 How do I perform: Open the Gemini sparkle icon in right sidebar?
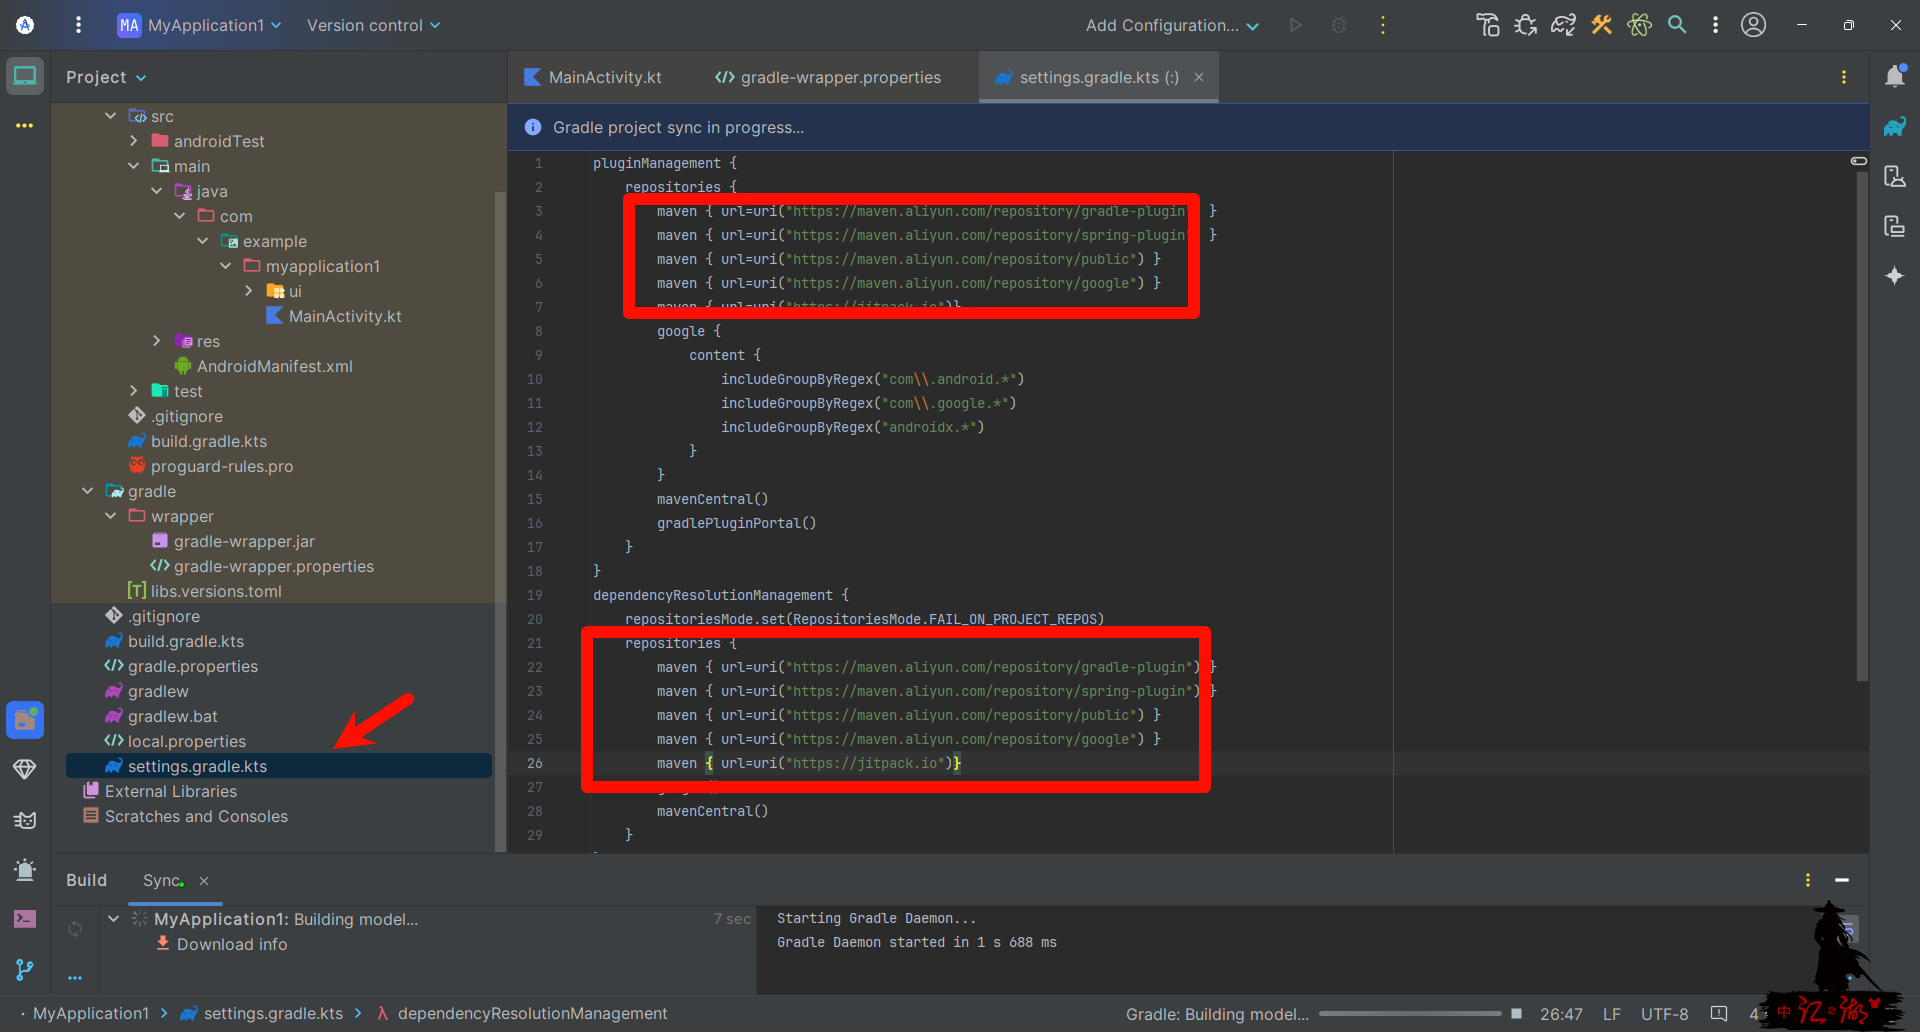[x=1894, y=276]
